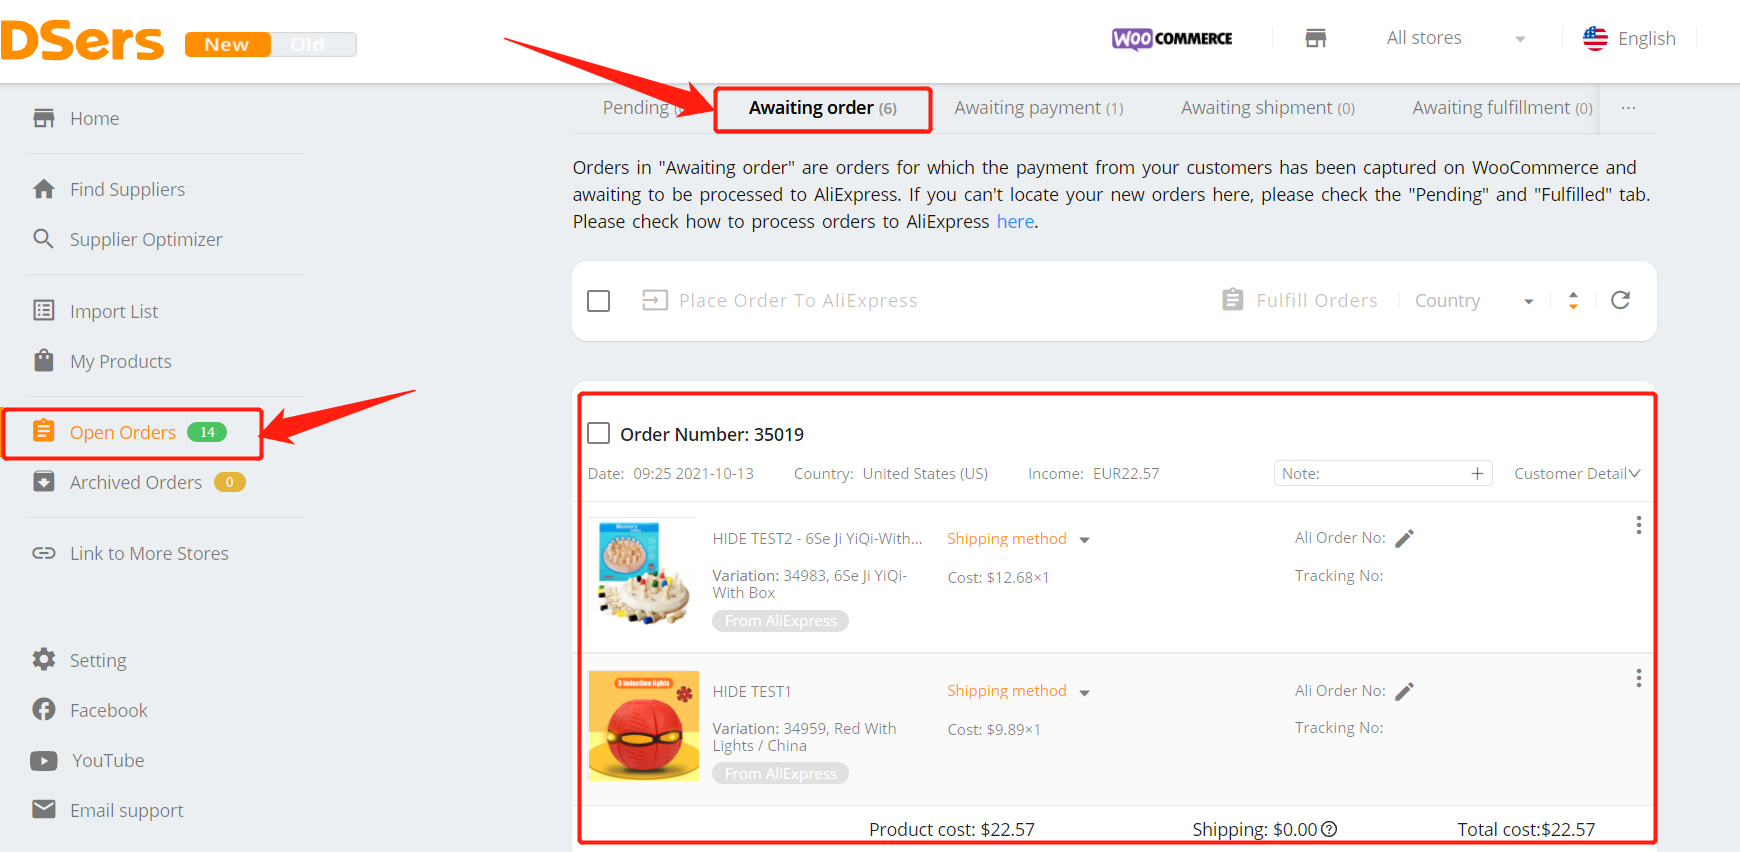
Task: Click the Facebook icon
Action: (x=44, y=710)
